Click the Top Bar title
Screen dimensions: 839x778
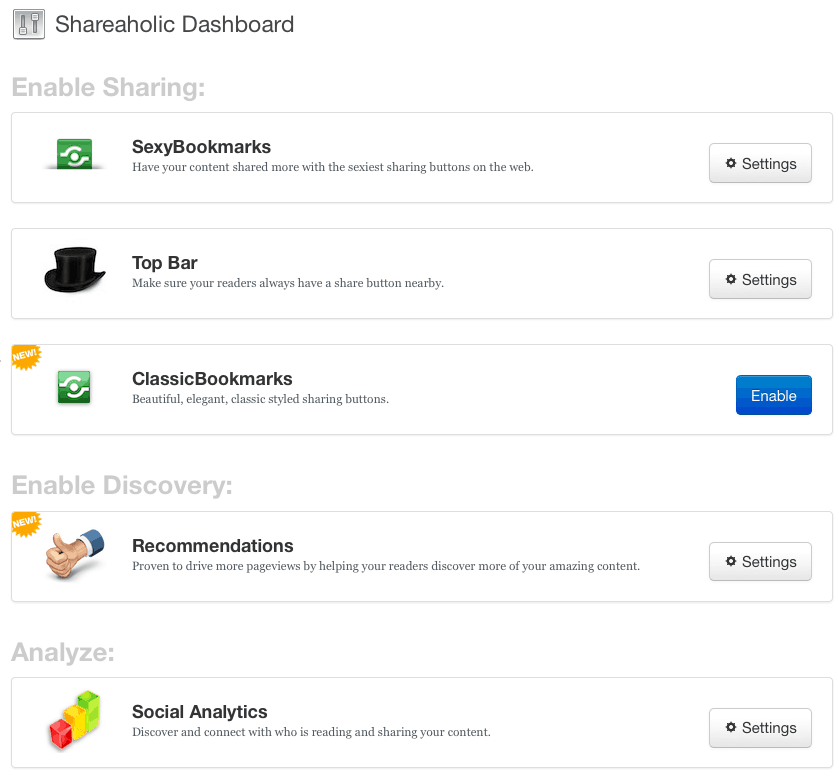tap(165, 263)
